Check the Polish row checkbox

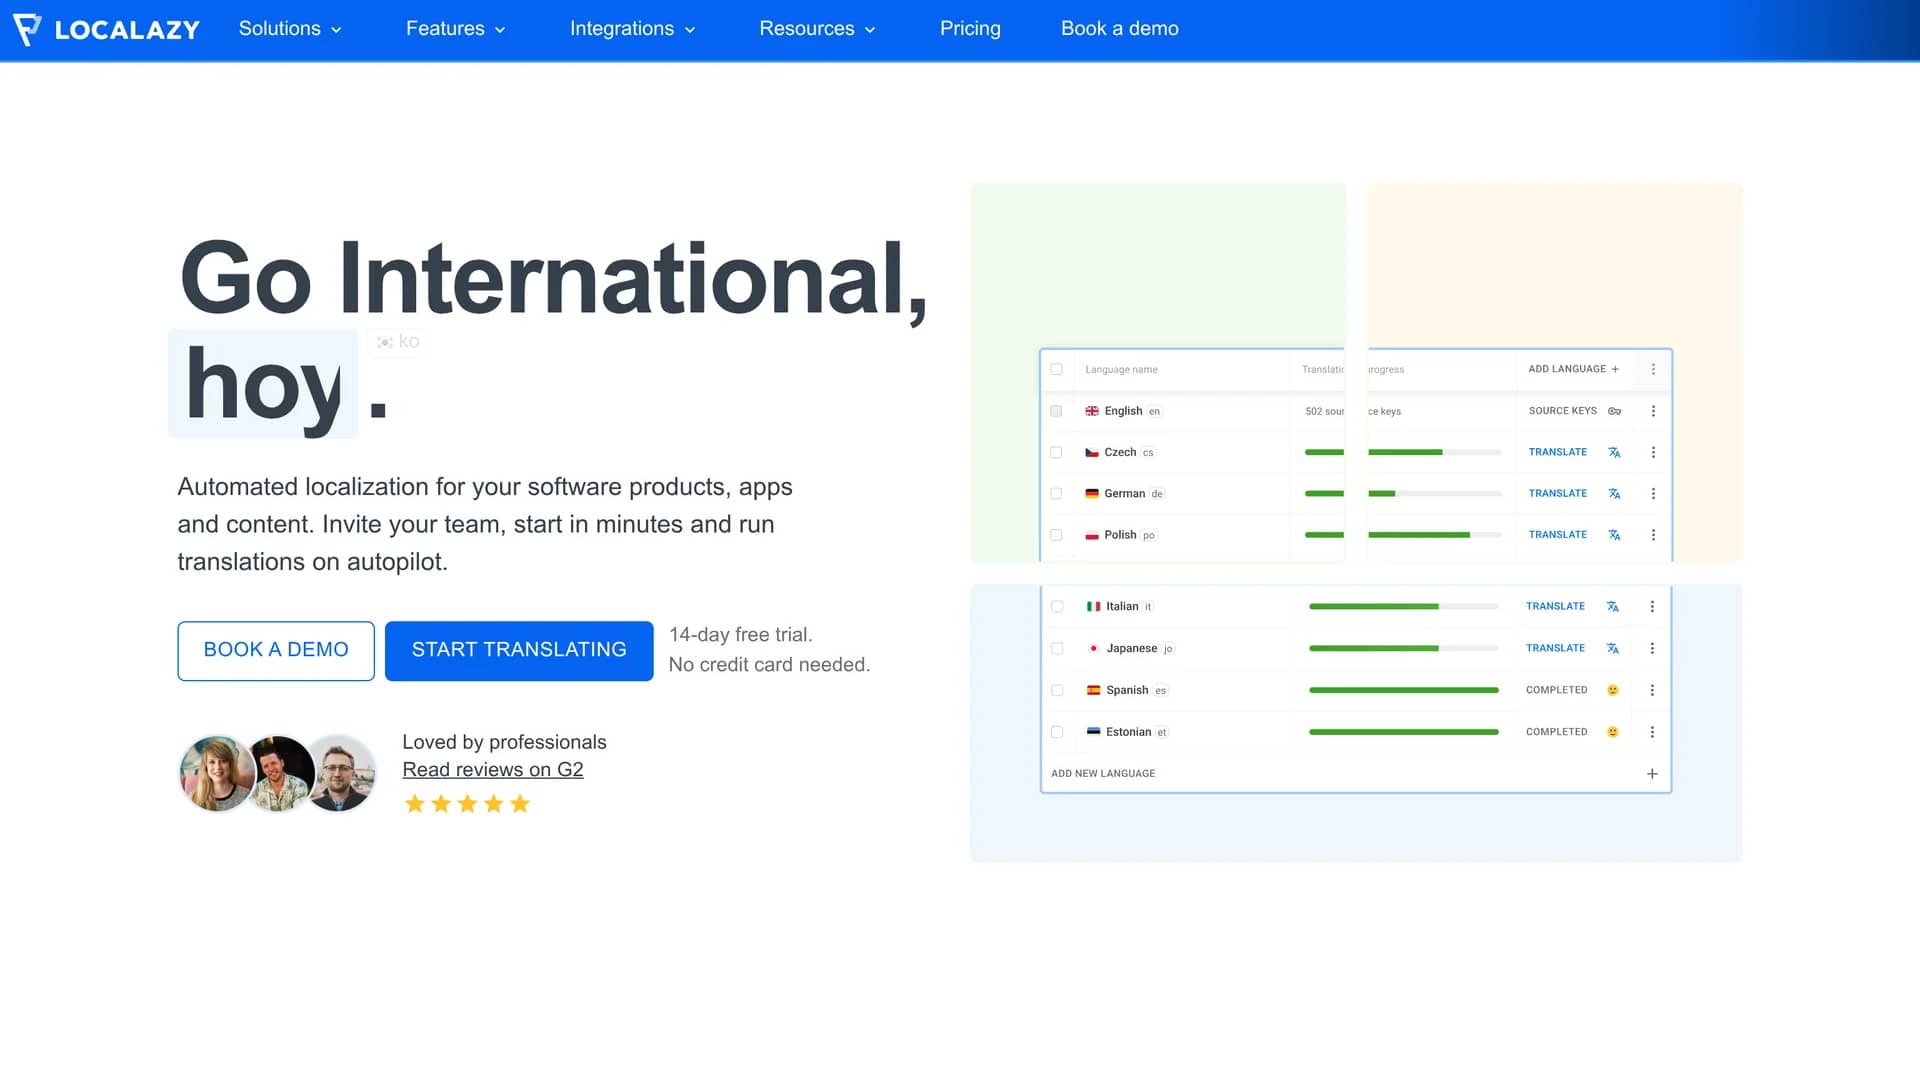pyautogui.click(x=1056, y=535)
